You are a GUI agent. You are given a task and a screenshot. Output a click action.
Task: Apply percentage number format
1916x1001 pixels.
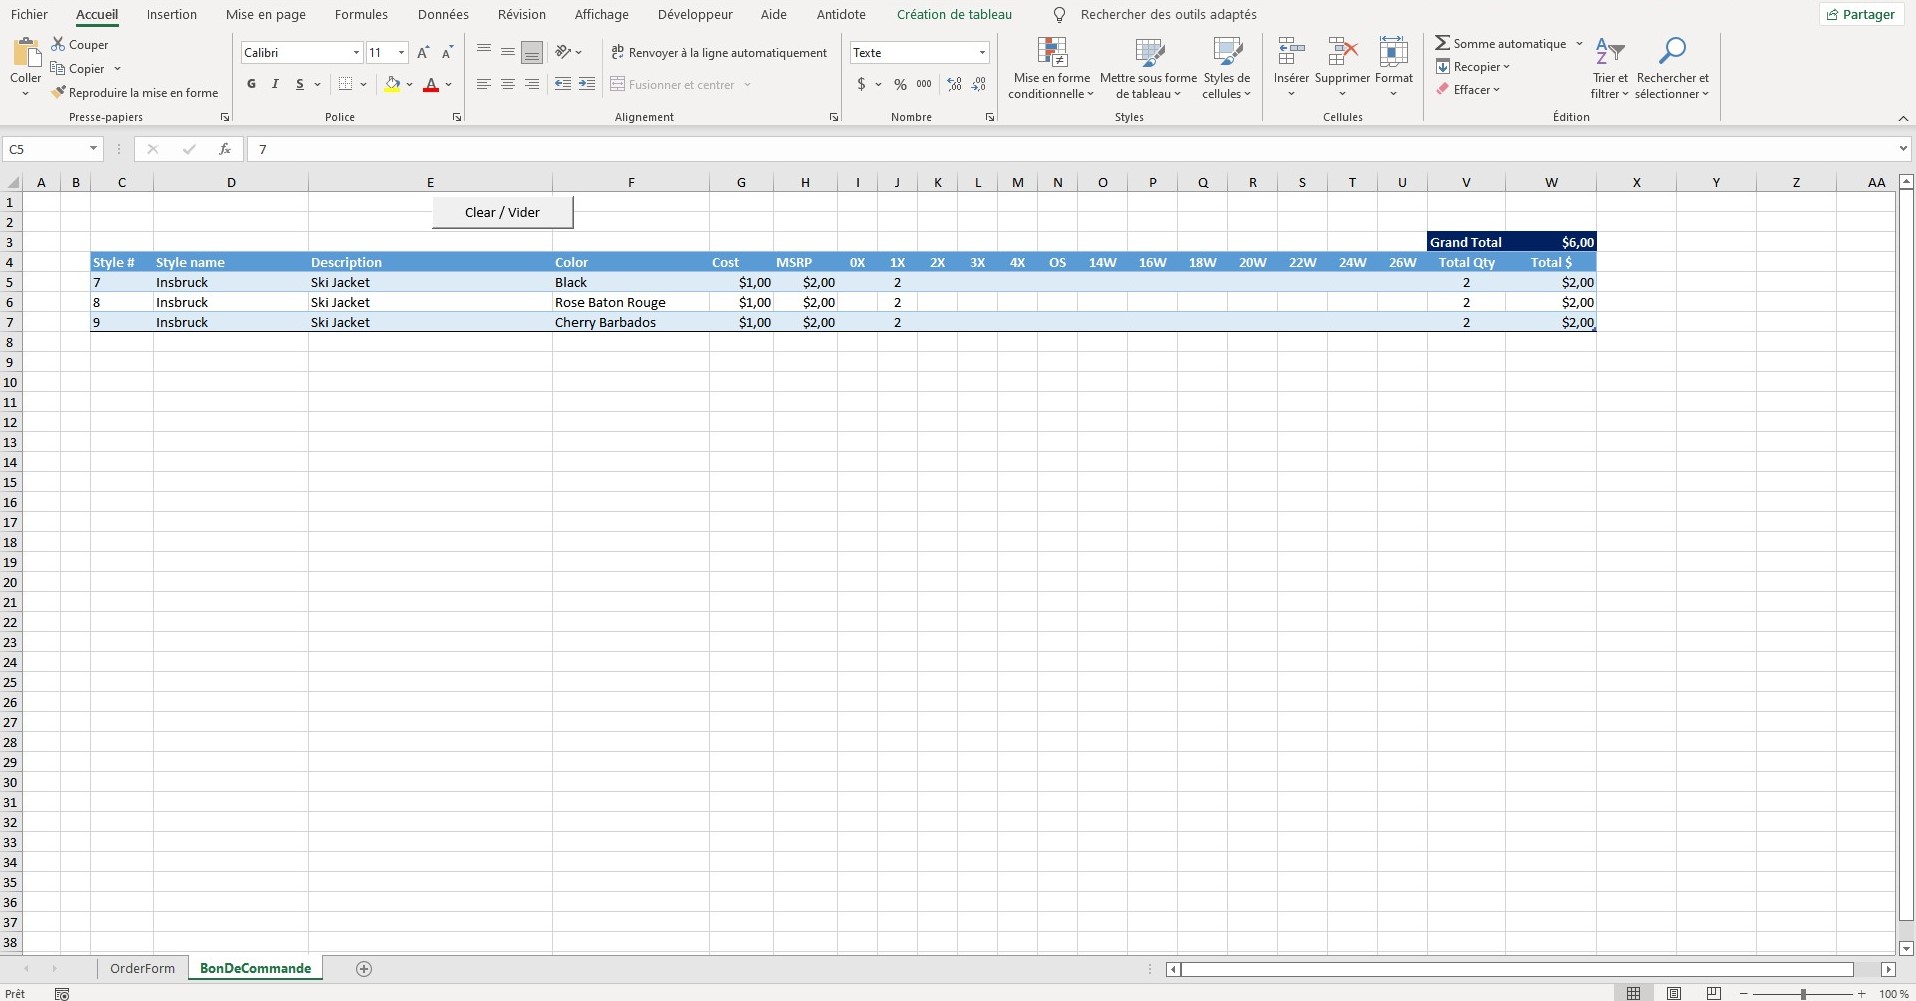899,84
